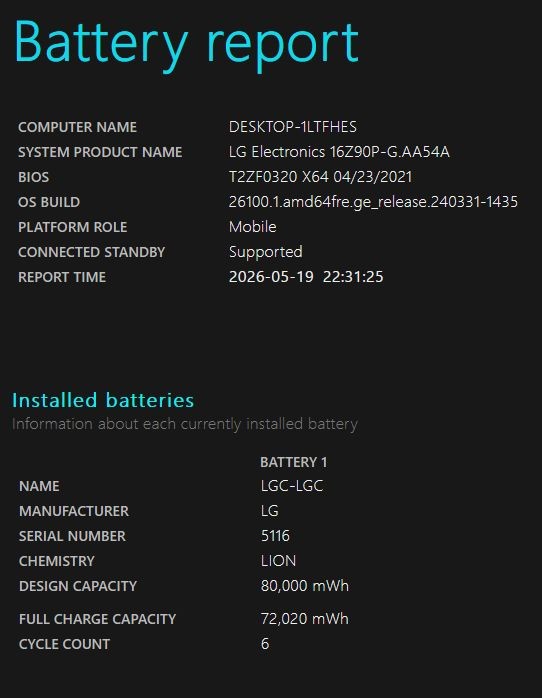Click the FULL CHARGE CAPACITY label
Screen dimensions: 542x698
click(x=97, y=619)
